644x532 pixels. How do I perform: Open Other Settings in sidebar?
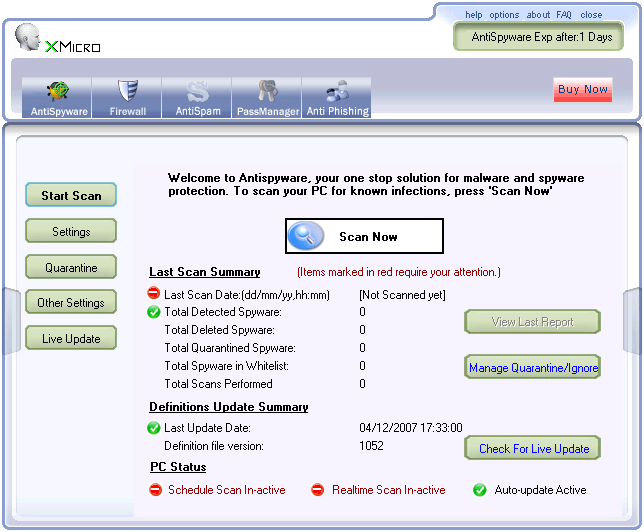[71, 303]
